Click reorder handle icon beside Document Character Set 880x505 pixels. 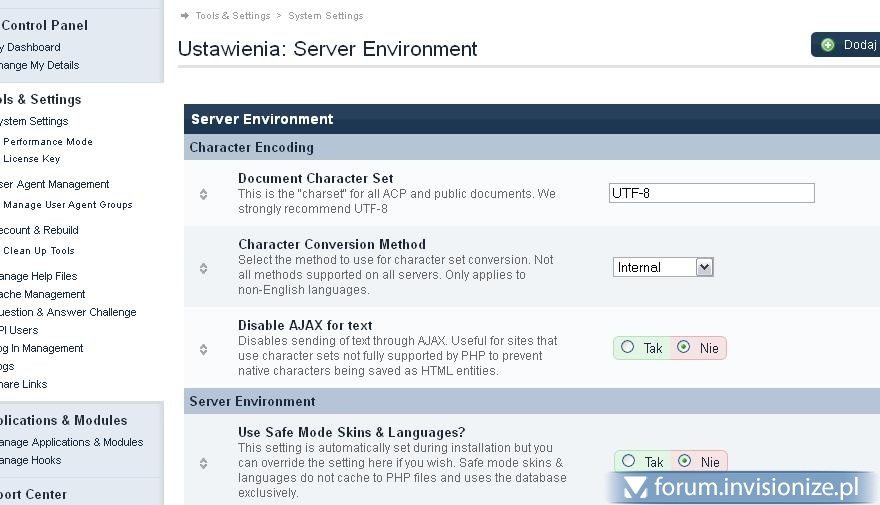click(203, 194)
